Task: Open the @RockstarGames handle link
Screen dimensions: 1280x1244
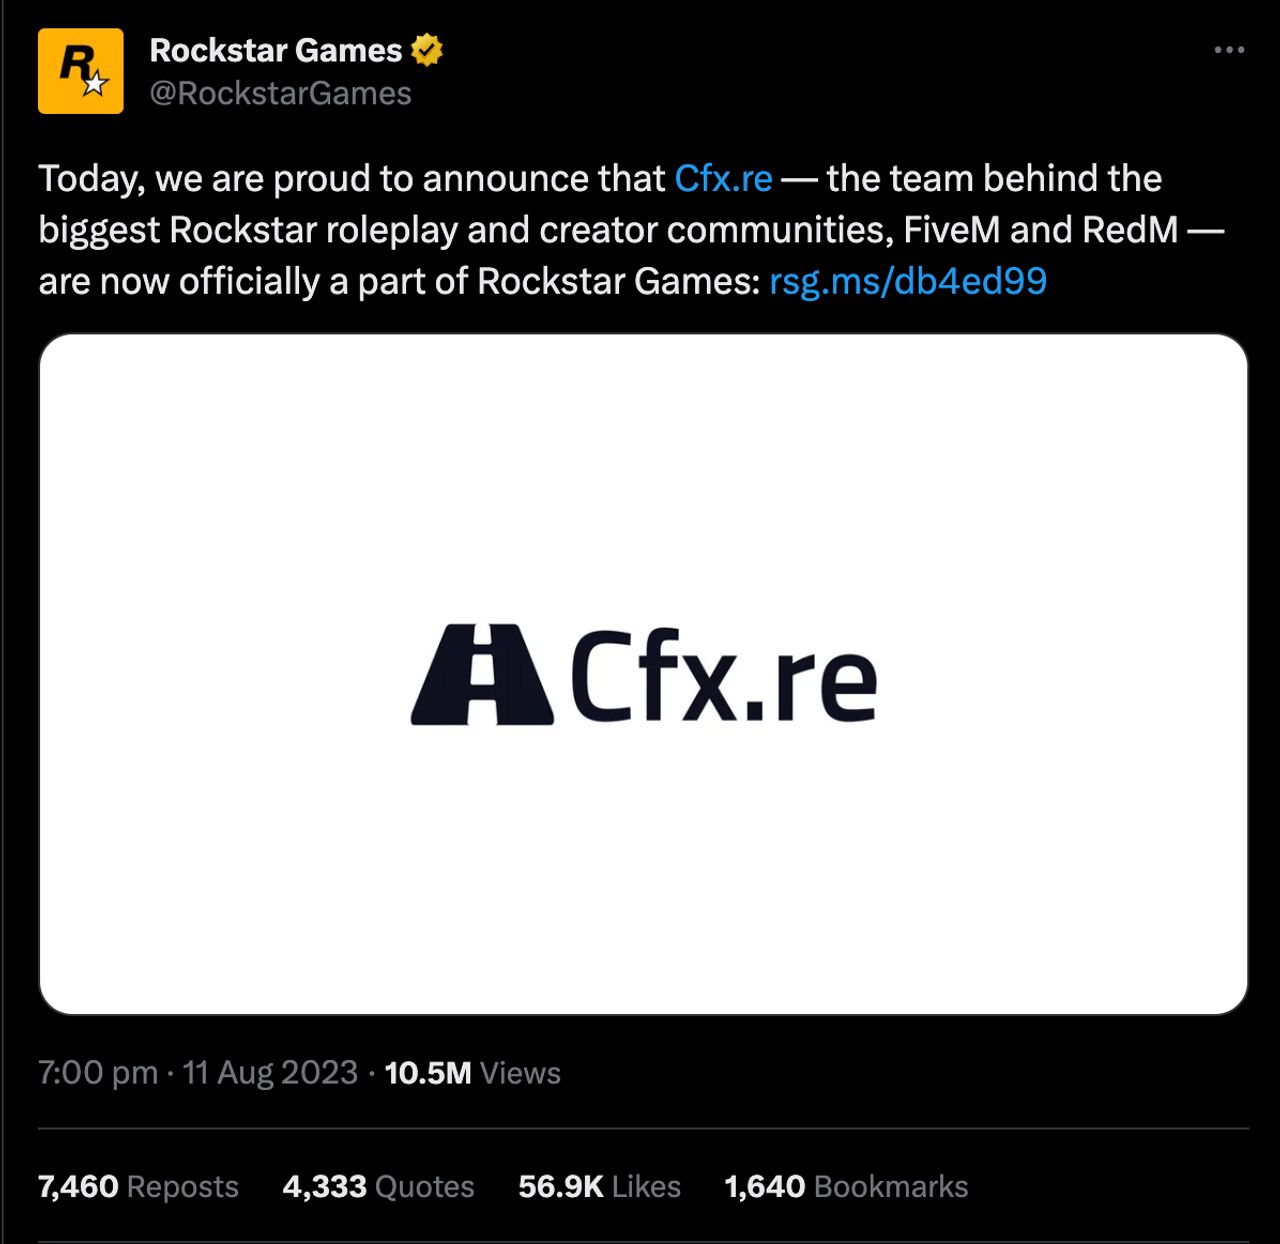Action: (x=280, y=93)
